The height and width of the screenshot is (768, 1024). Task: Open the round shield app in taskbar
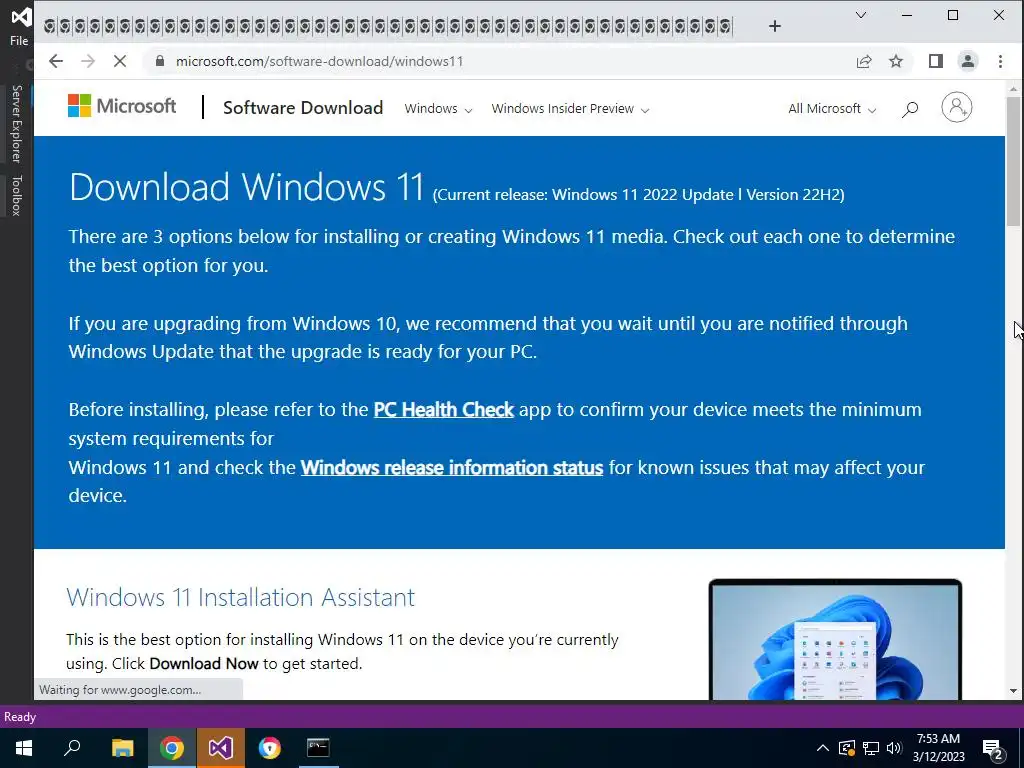pyautogui.click(x=269, y=748)
